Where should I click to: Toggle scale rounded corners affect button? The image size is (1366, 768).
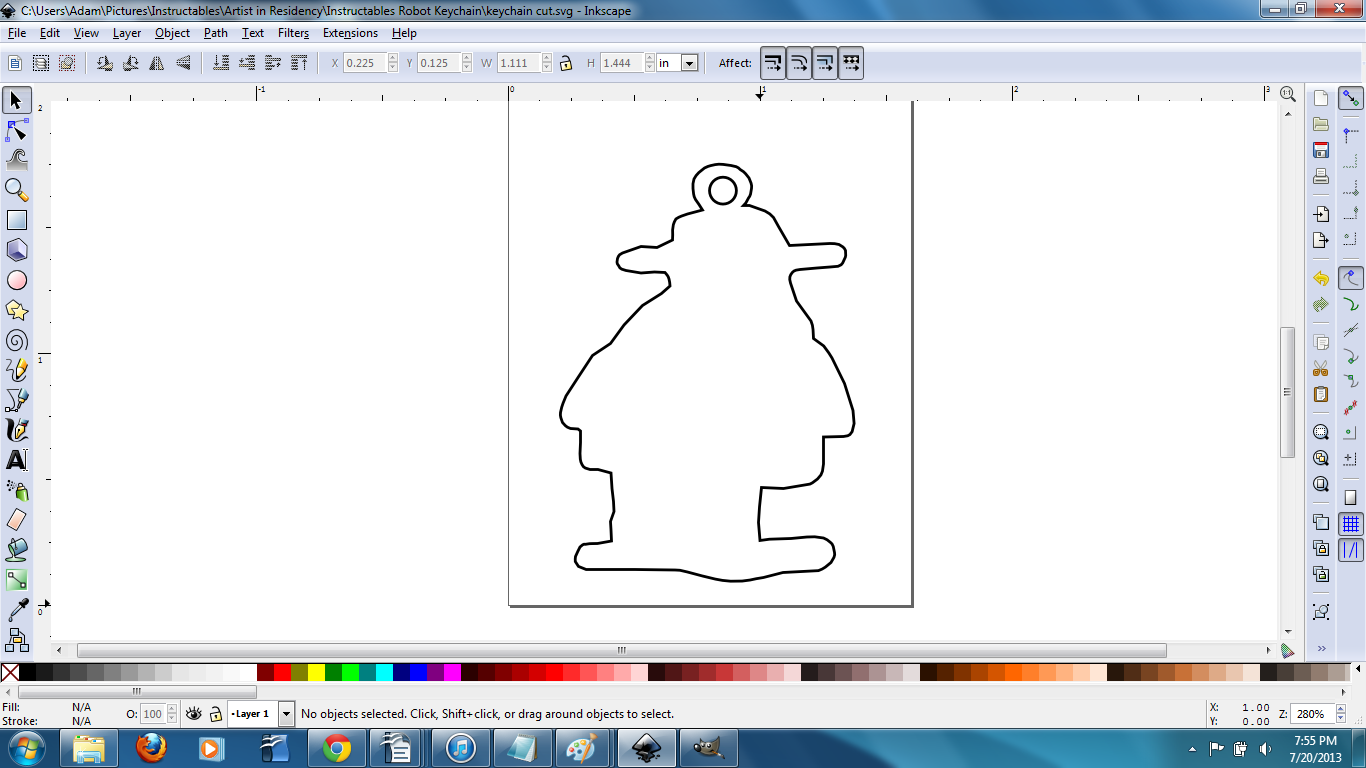coord(799,63)
